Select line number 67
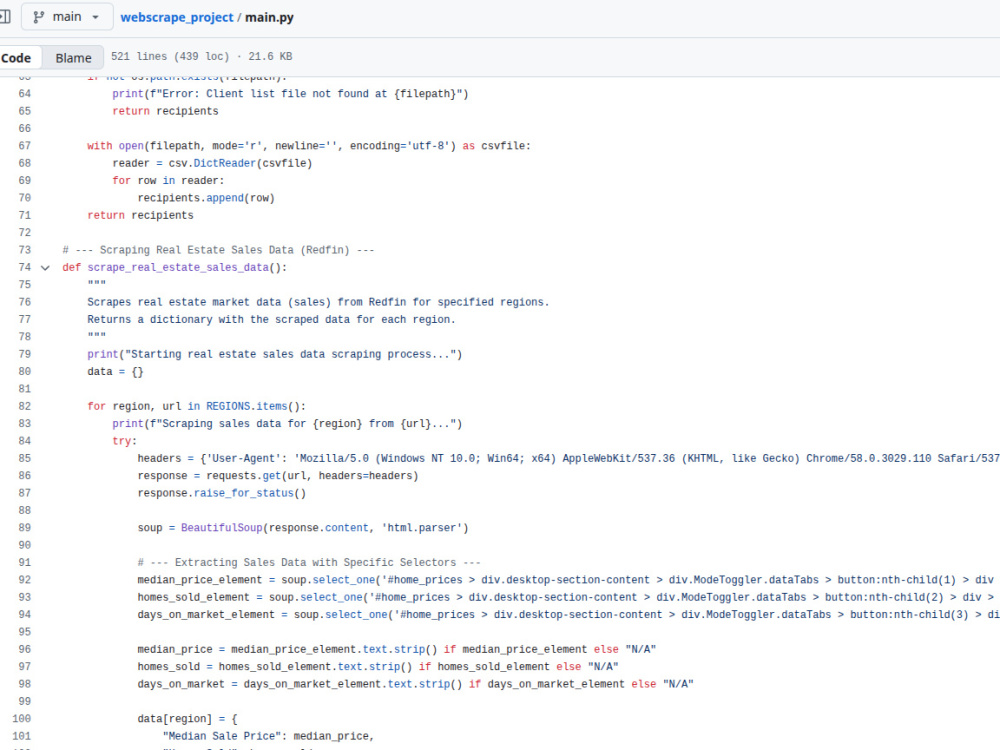The height and width of the screenshot is (750, 1000). (24, 145)
